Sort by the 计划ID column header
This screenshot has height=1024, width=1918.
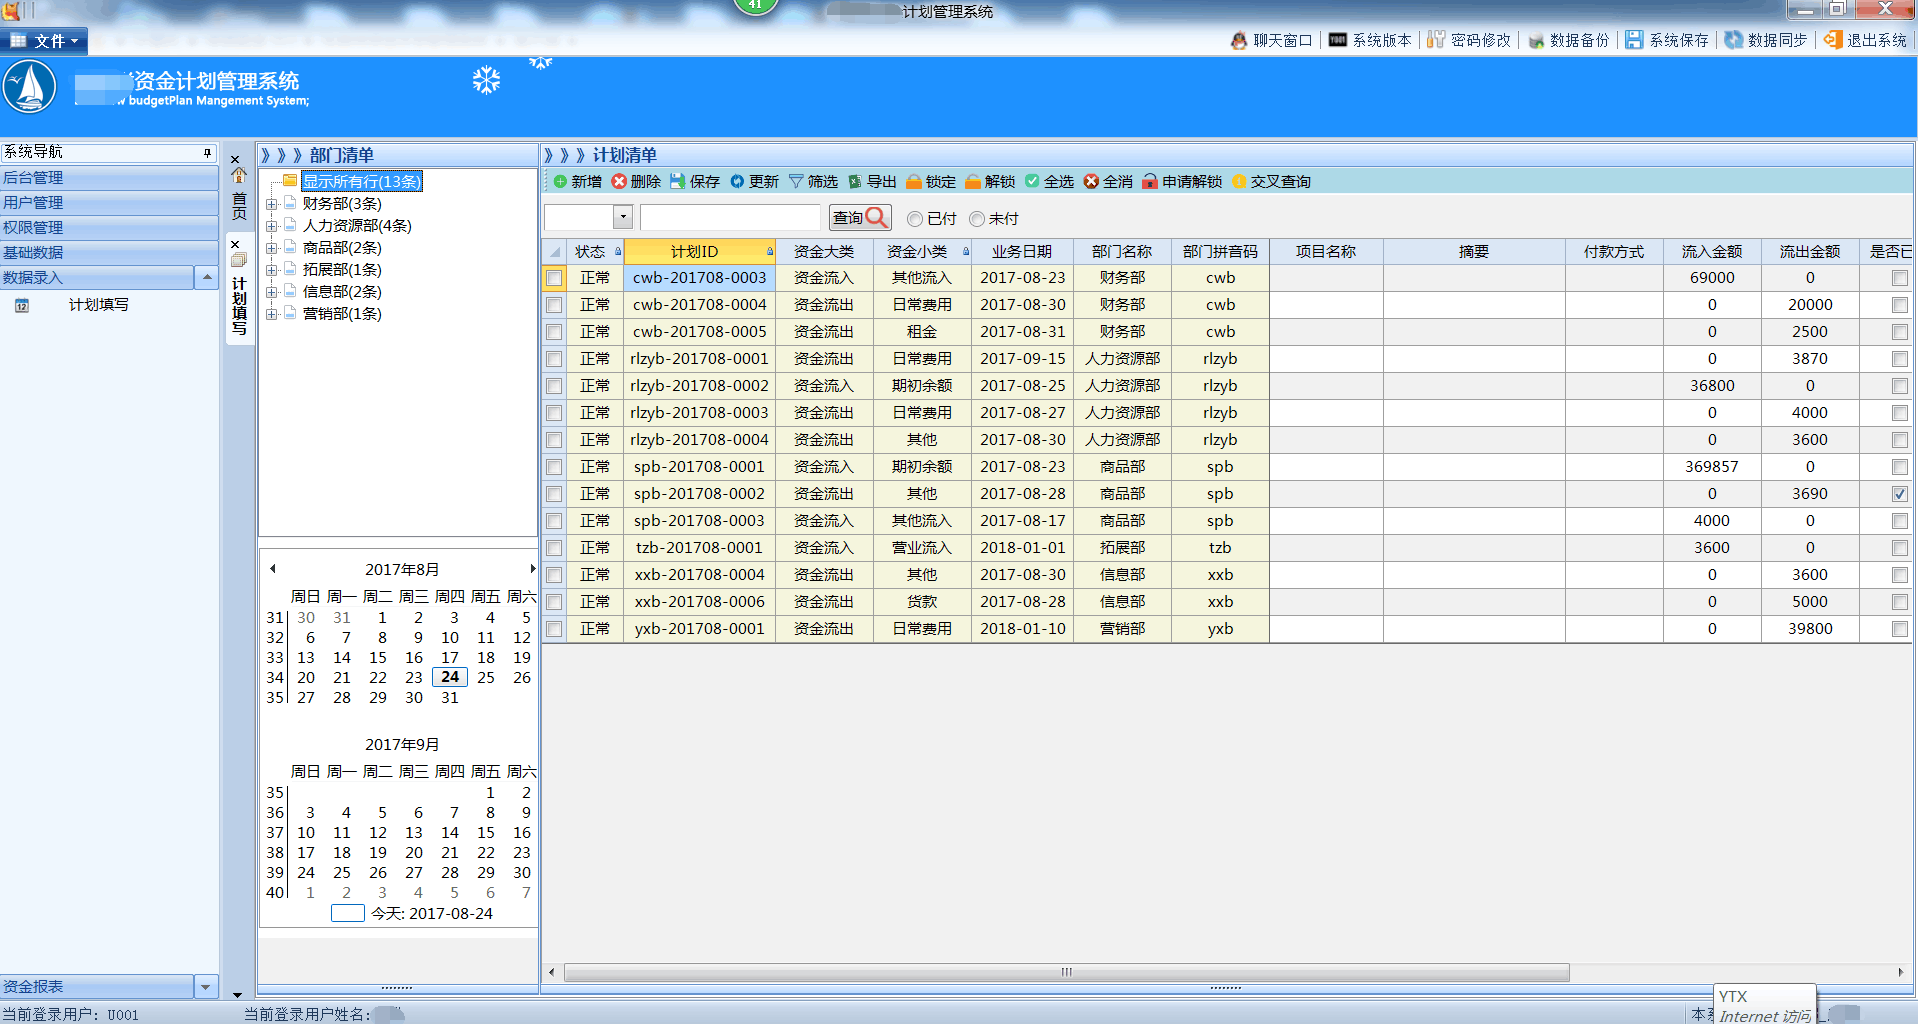tap(699, 252)
